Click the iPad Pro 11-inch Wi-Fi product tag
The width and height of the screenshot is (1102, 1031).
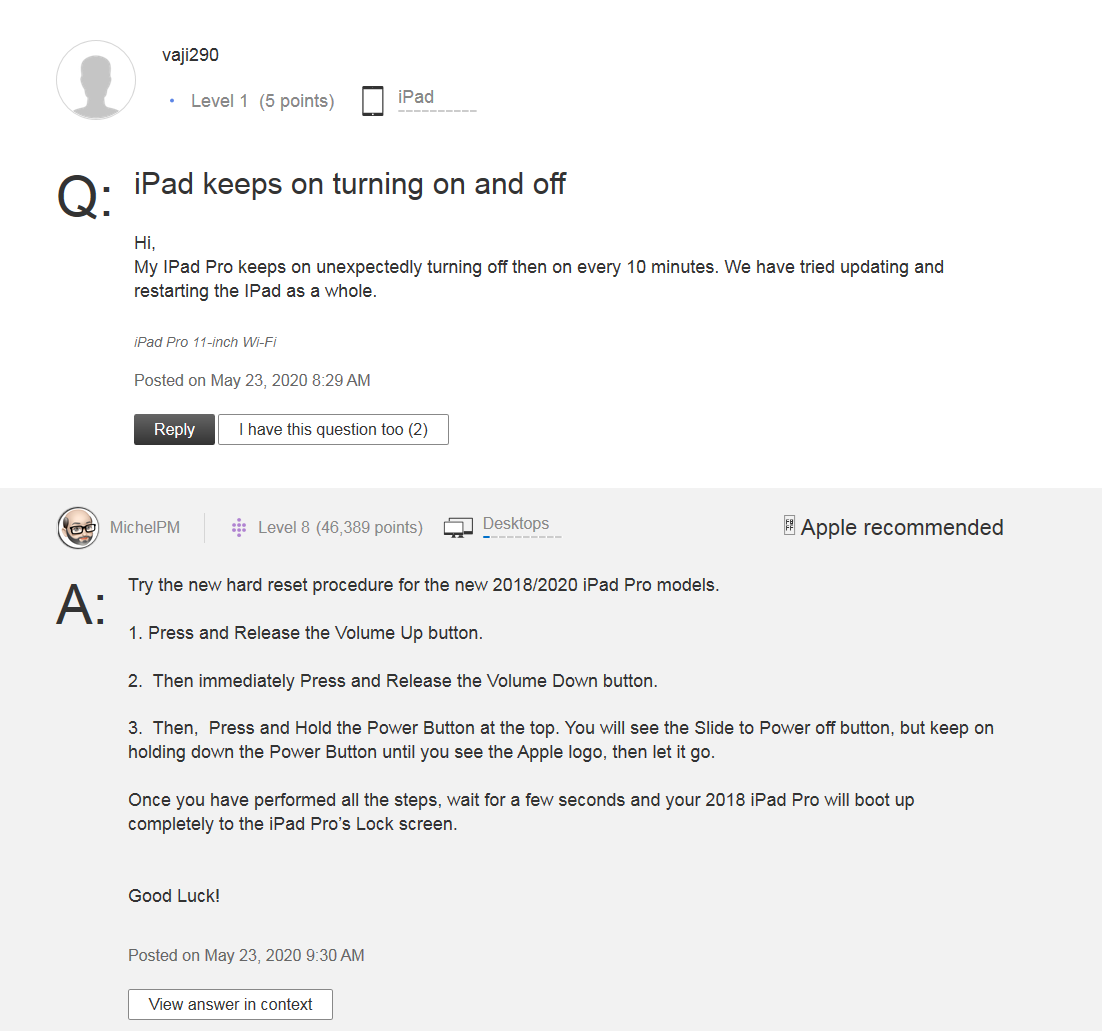tap(205, 342)
